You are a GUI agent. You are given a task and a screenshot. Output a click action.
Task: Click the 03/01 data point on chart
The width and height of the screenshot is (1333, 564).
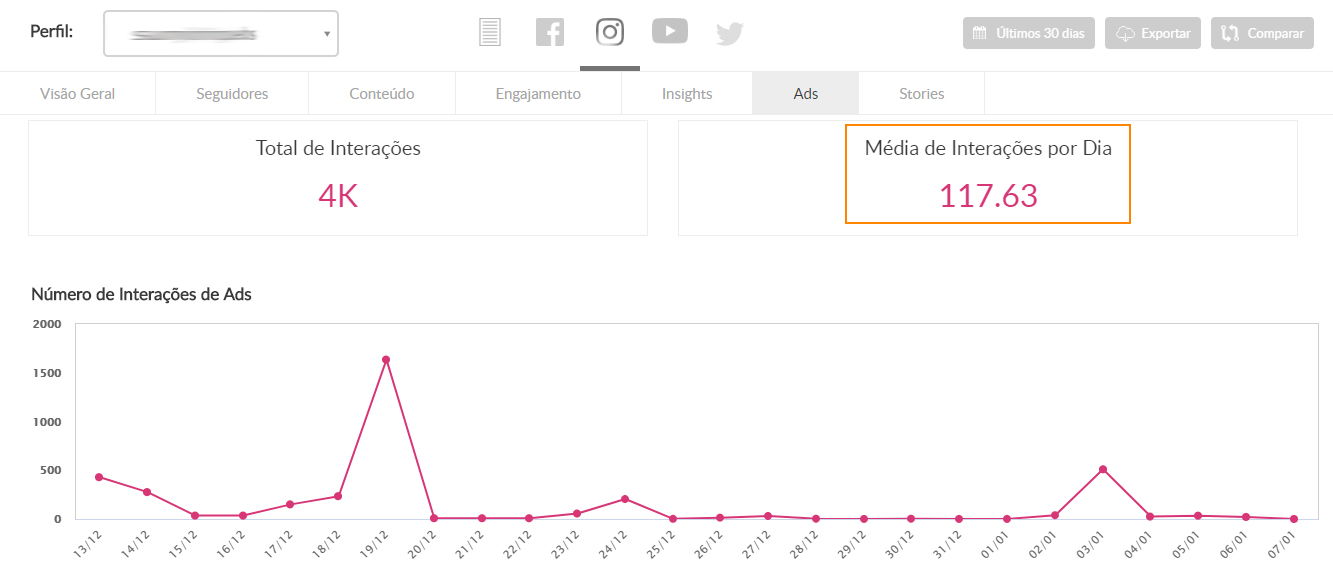(x=1102, y=469)
